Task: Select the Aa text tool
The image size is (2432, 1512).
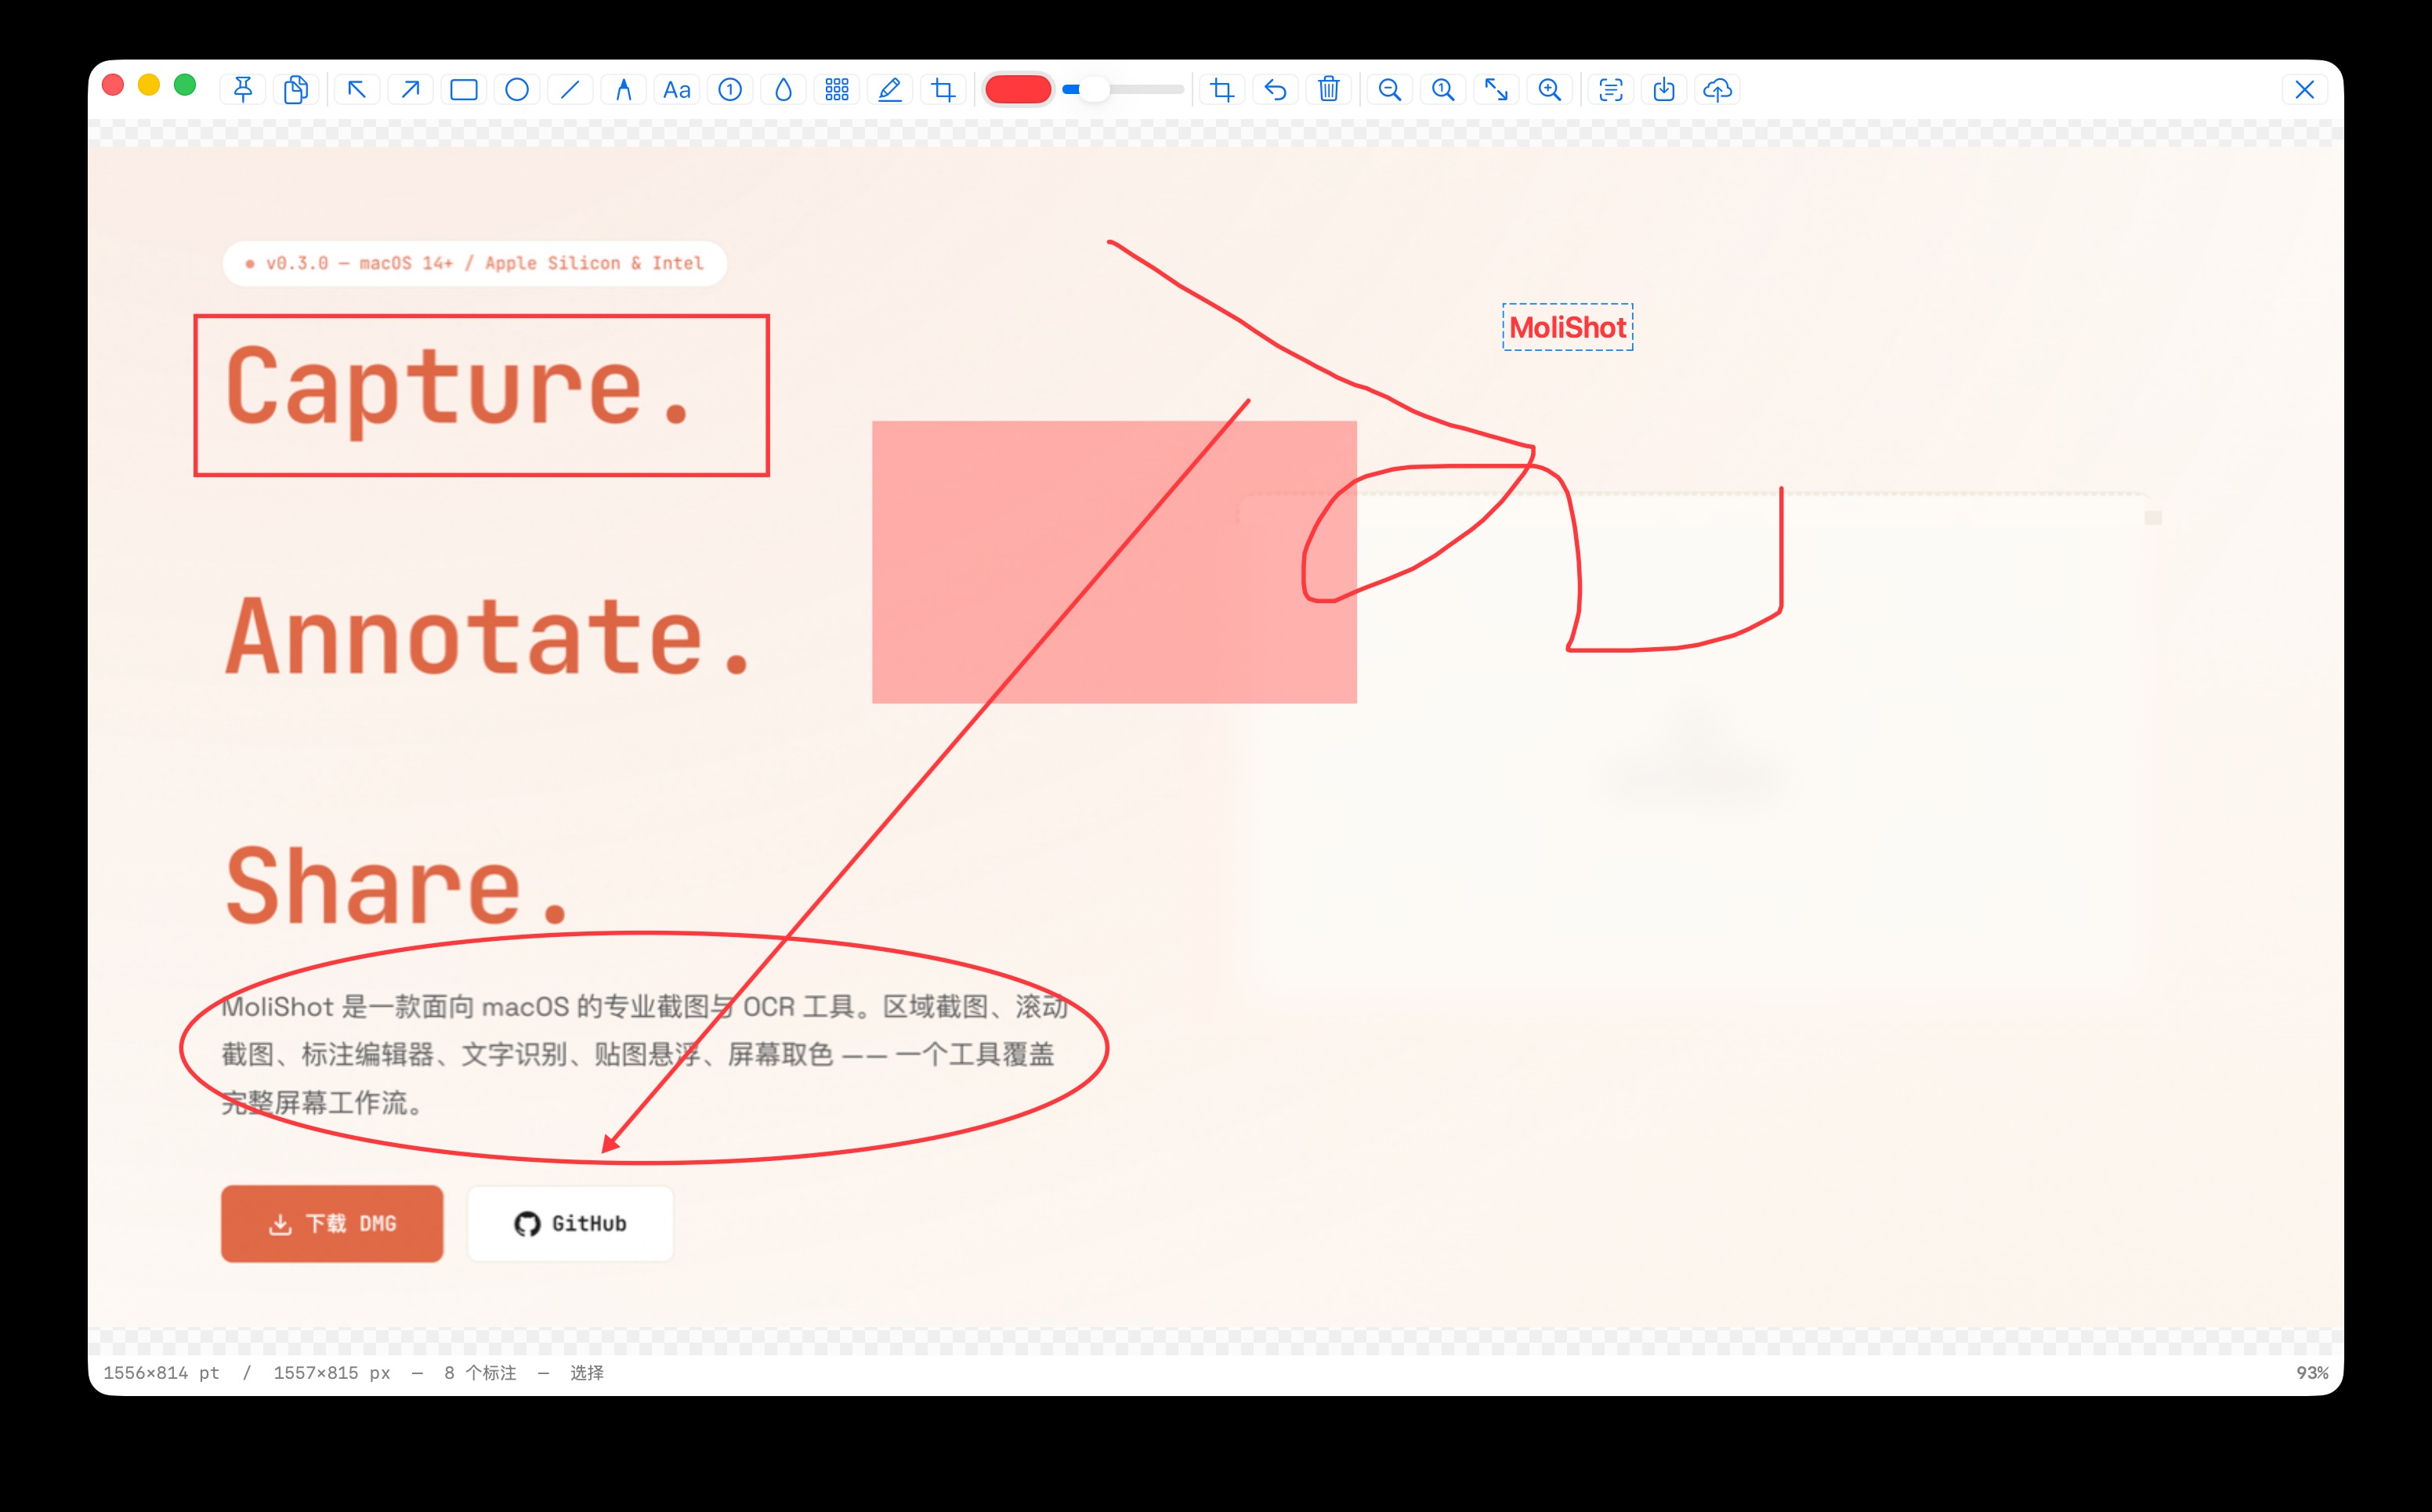Action: tap(677, 90)
